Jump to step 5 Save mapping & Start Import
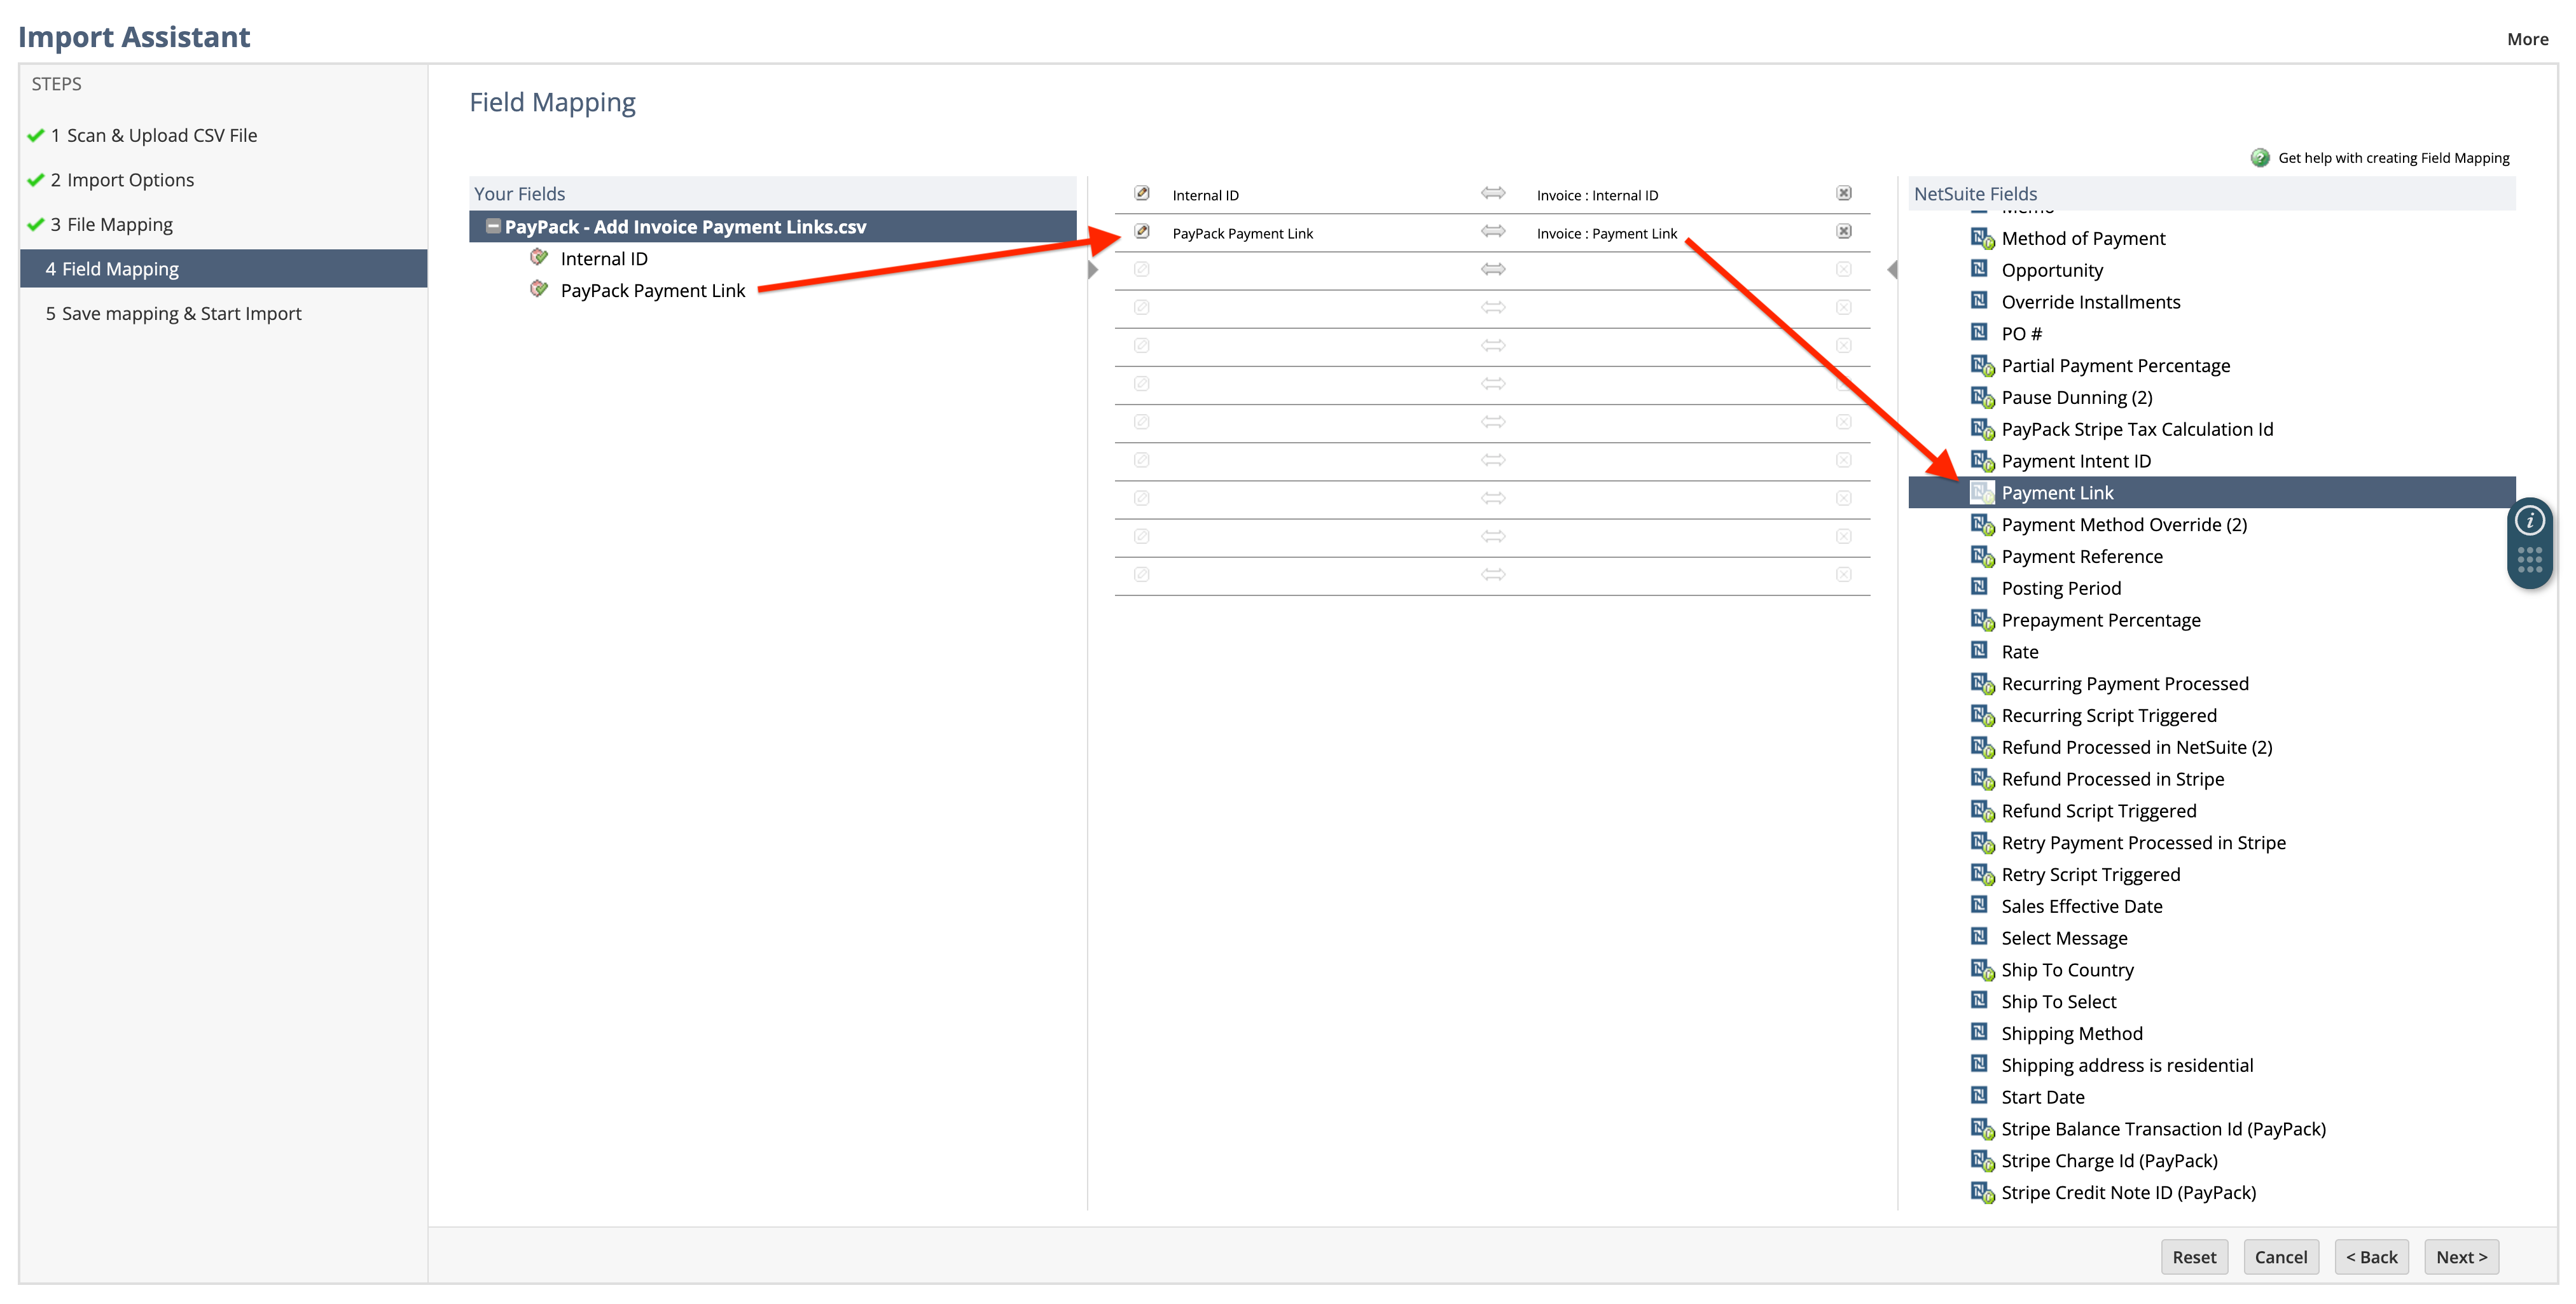Screen dimensions: 2576x1304 [x=181, y=313]
